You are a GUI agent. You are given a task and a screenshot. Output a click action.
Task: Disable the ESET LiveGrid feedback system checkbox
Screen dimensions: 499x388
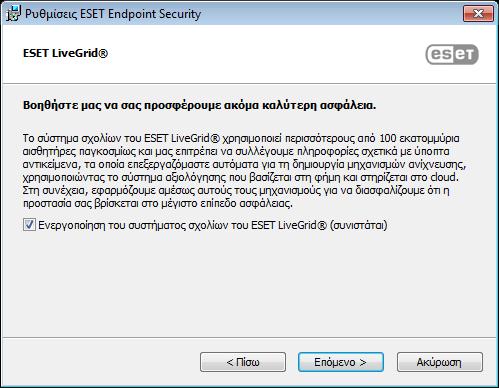29,224
